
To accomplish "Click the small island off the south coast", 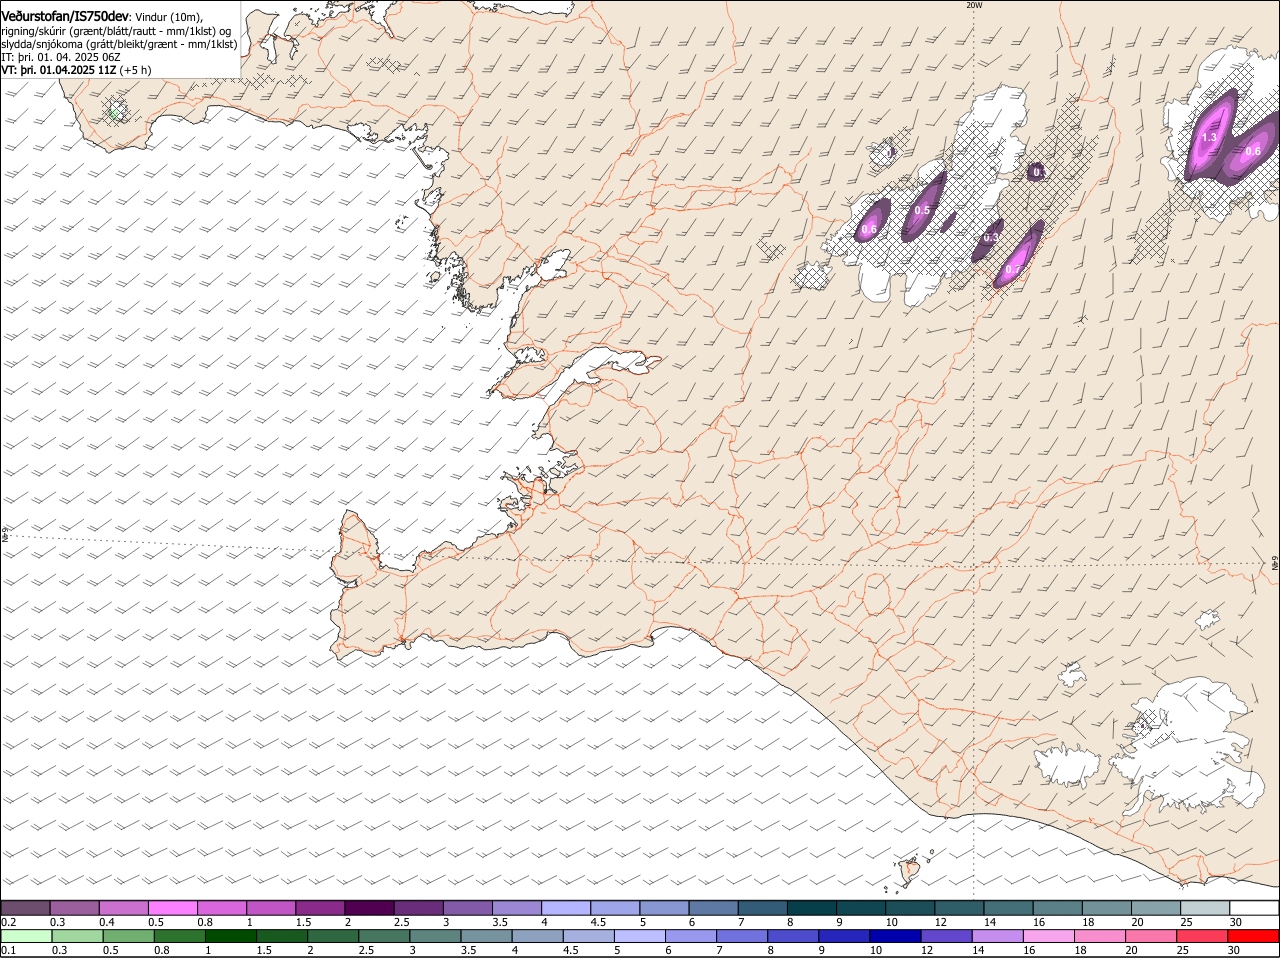I will point(909,871).
